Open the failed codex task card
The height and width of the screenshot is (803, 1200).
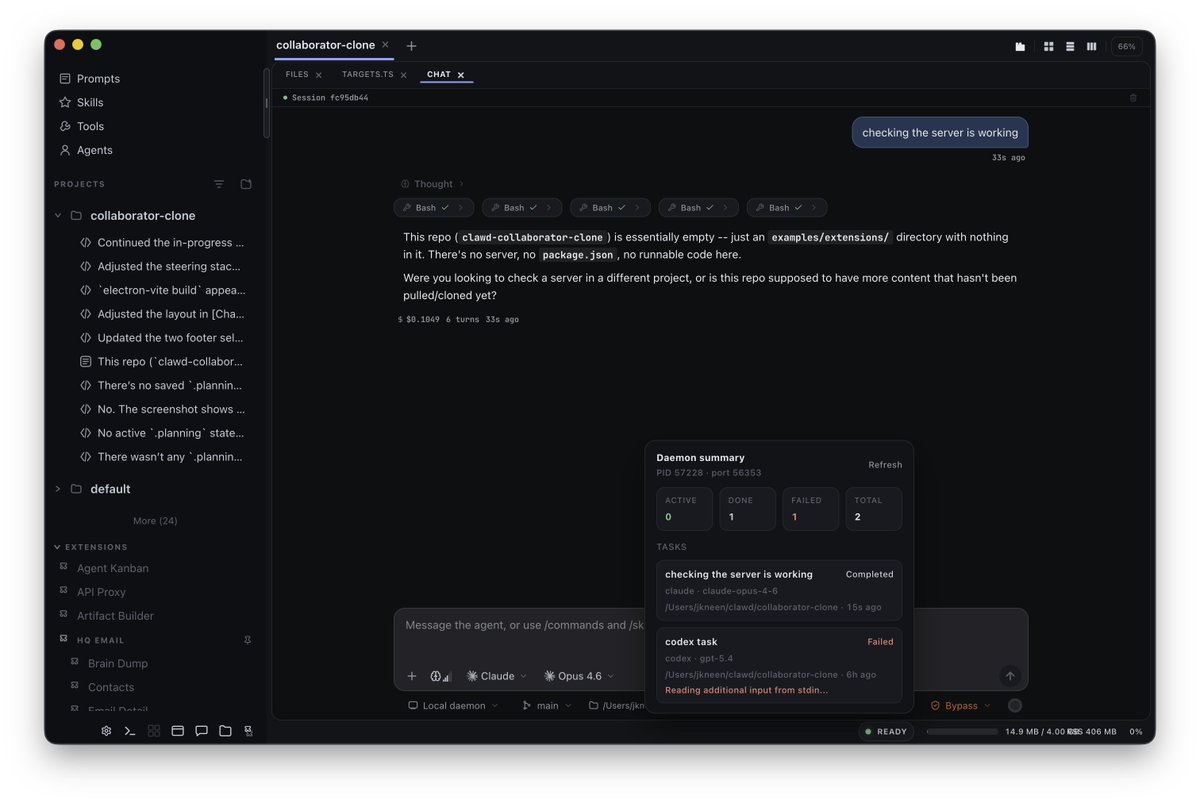tap(779, 665)
